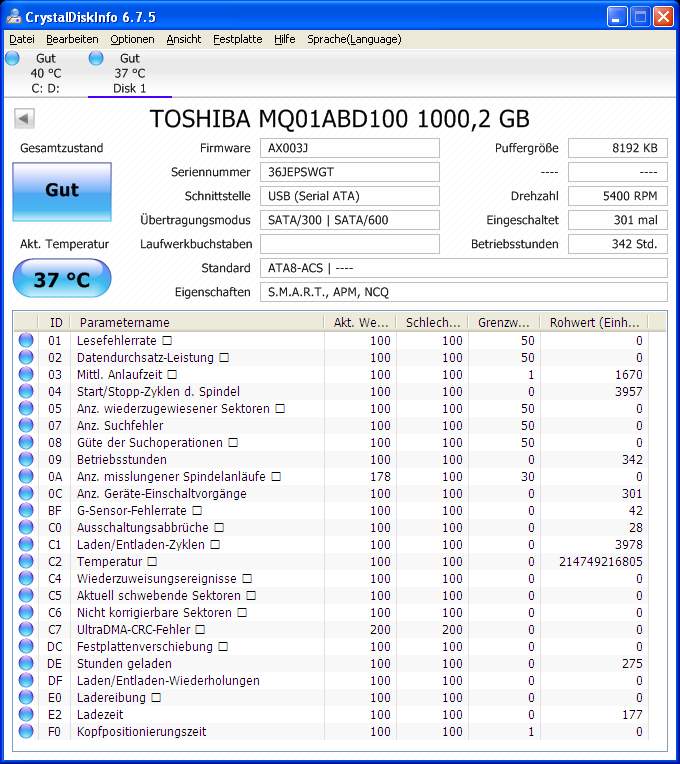Click the Drehzahl value 5400 RPM
The image size is (680, 764).
pyautogui.click(x=618, y=196)
